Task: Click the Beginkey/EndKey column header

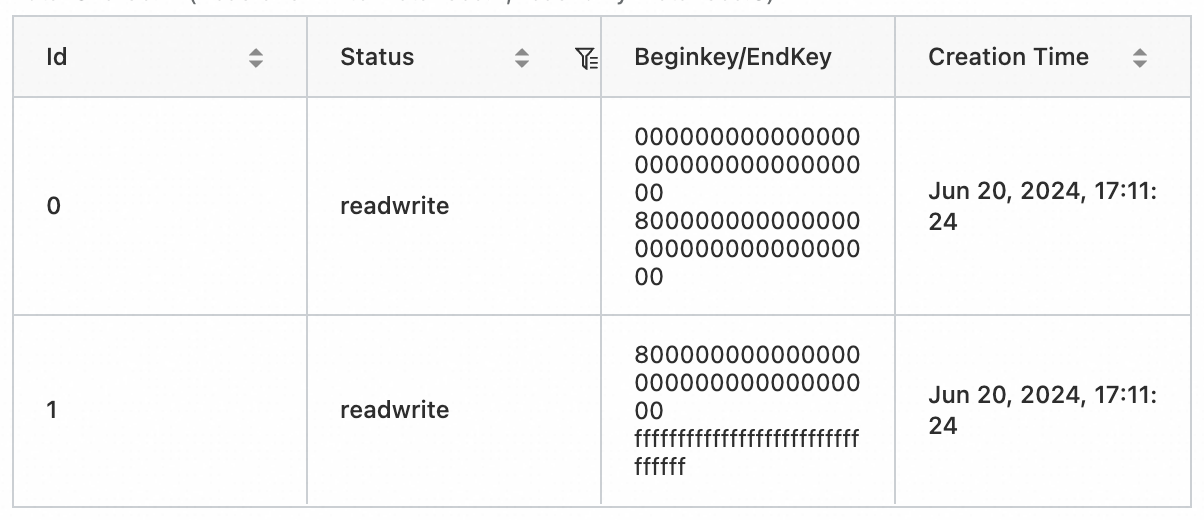Action: pyautogui.click(x=732, y=57)
